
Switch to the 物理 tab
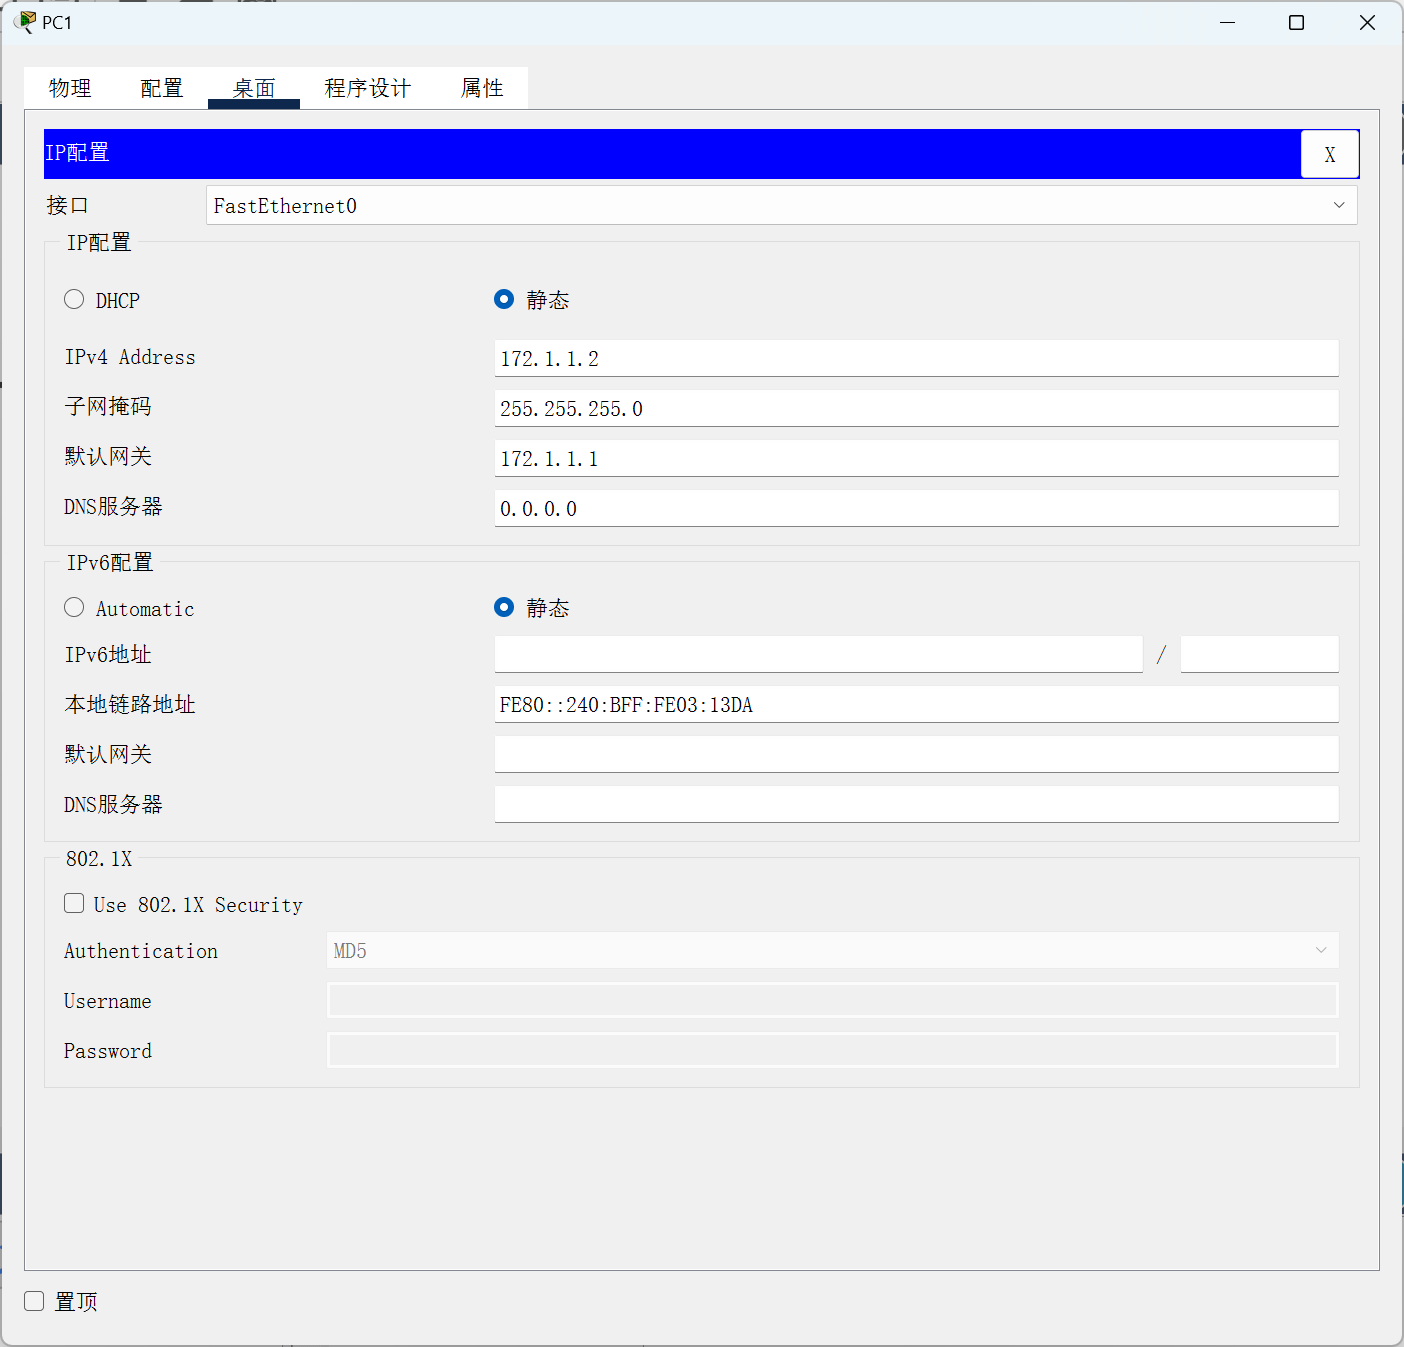[x=69, y=88]
